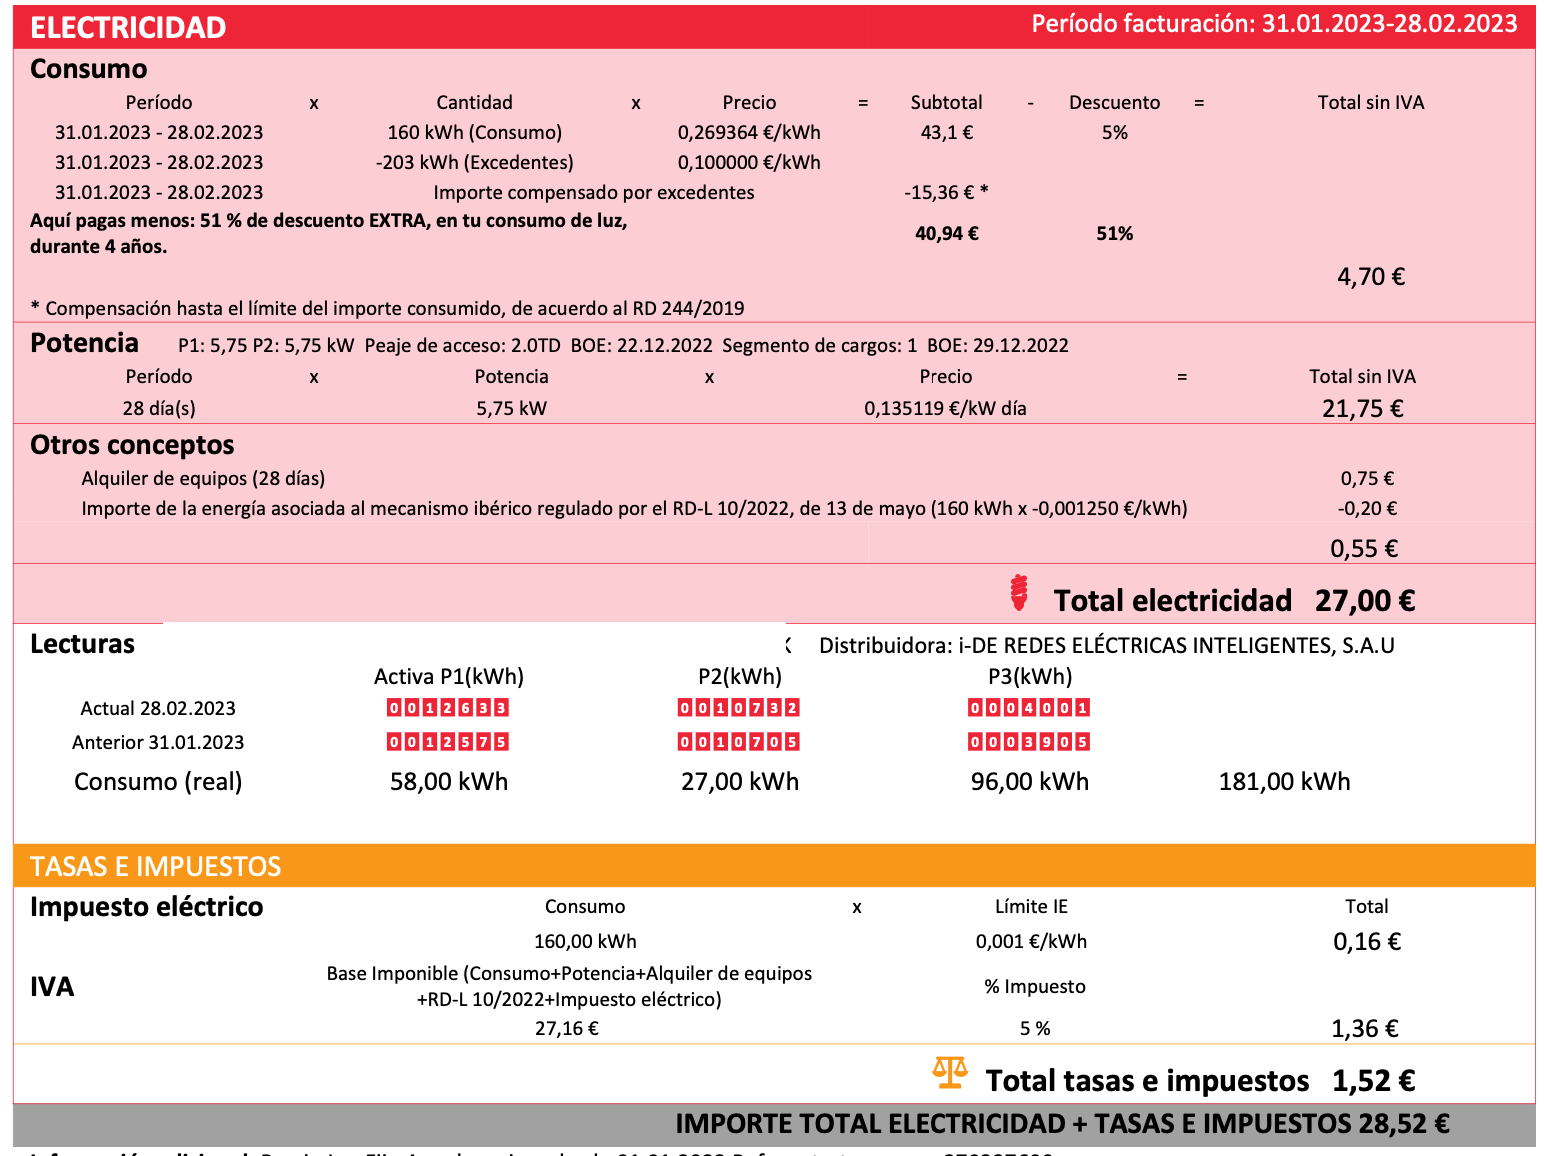
Task: Click the current P3 meter reading 0004001
Action: [1029, 708]
